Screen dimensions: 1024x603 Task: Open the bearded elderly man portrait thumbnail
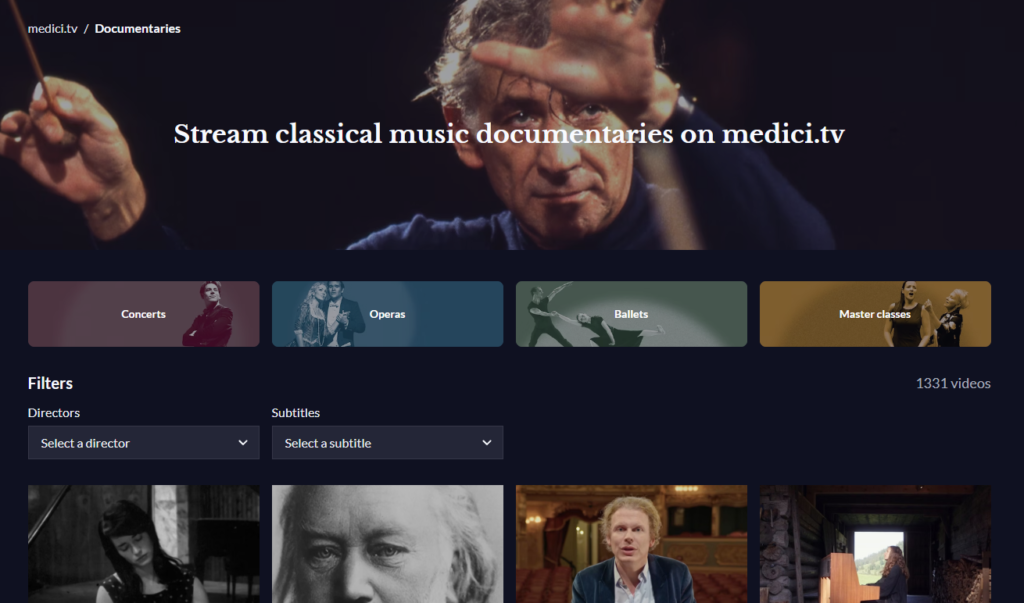[x=387, y=544]
